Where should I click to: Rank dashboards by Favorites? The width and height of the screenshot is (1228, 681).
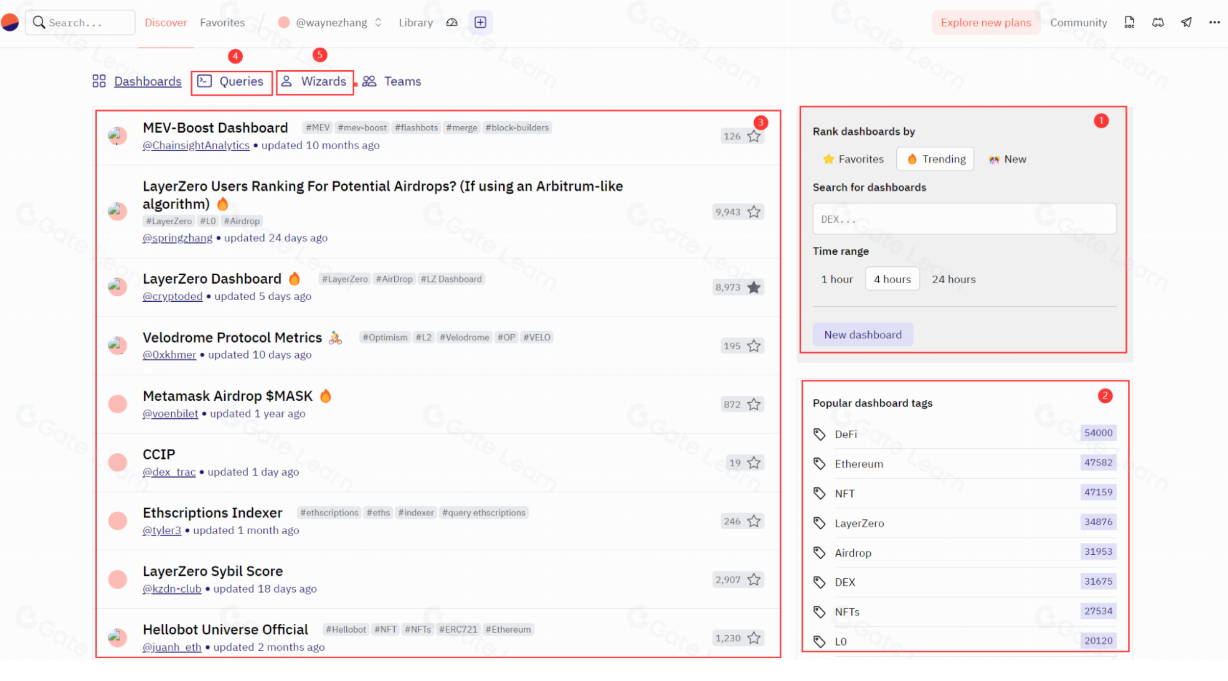(853, 159)
